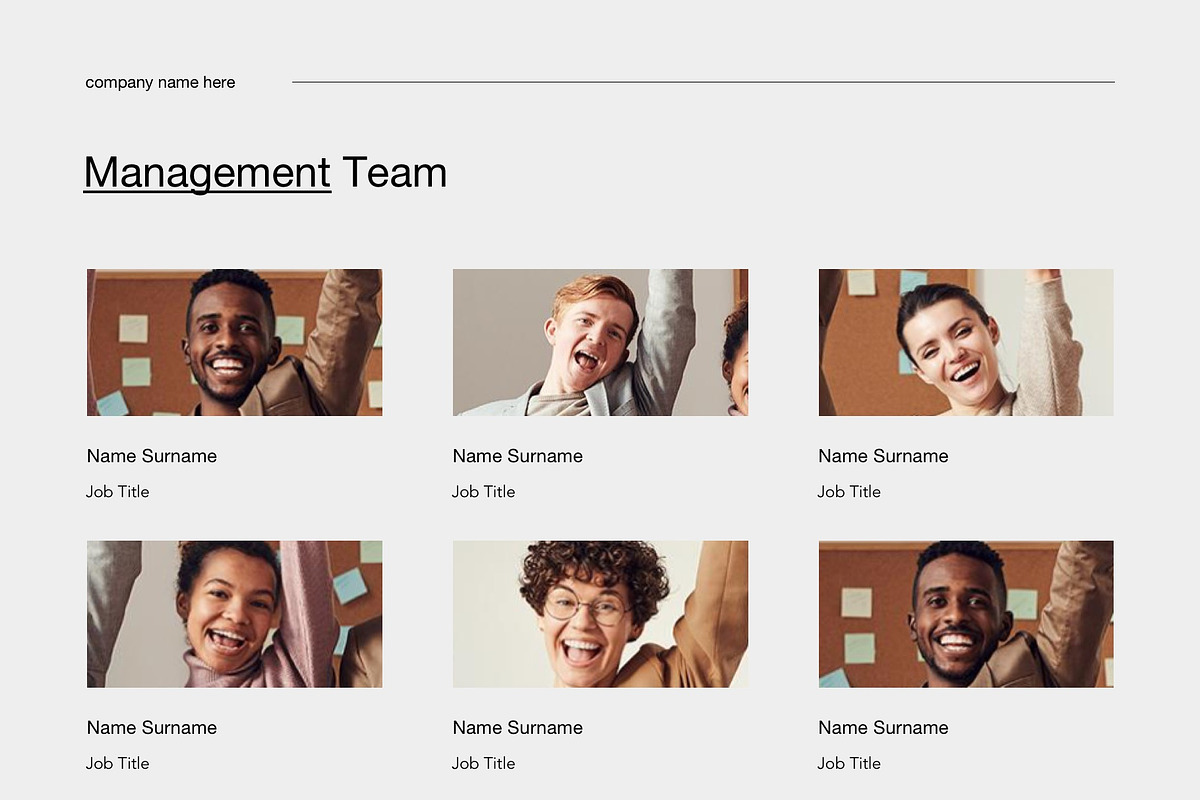The height and width of the screenshot is (800, 1200).
Task: Open photo of bearded man, bottom right
Action: point(966,614)
